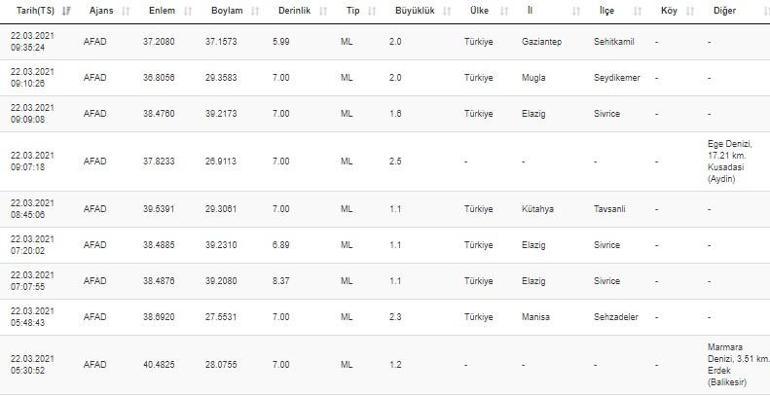
Task: Select the 09:09:08 Elazig Sivrice row
Action: point(385,113)
